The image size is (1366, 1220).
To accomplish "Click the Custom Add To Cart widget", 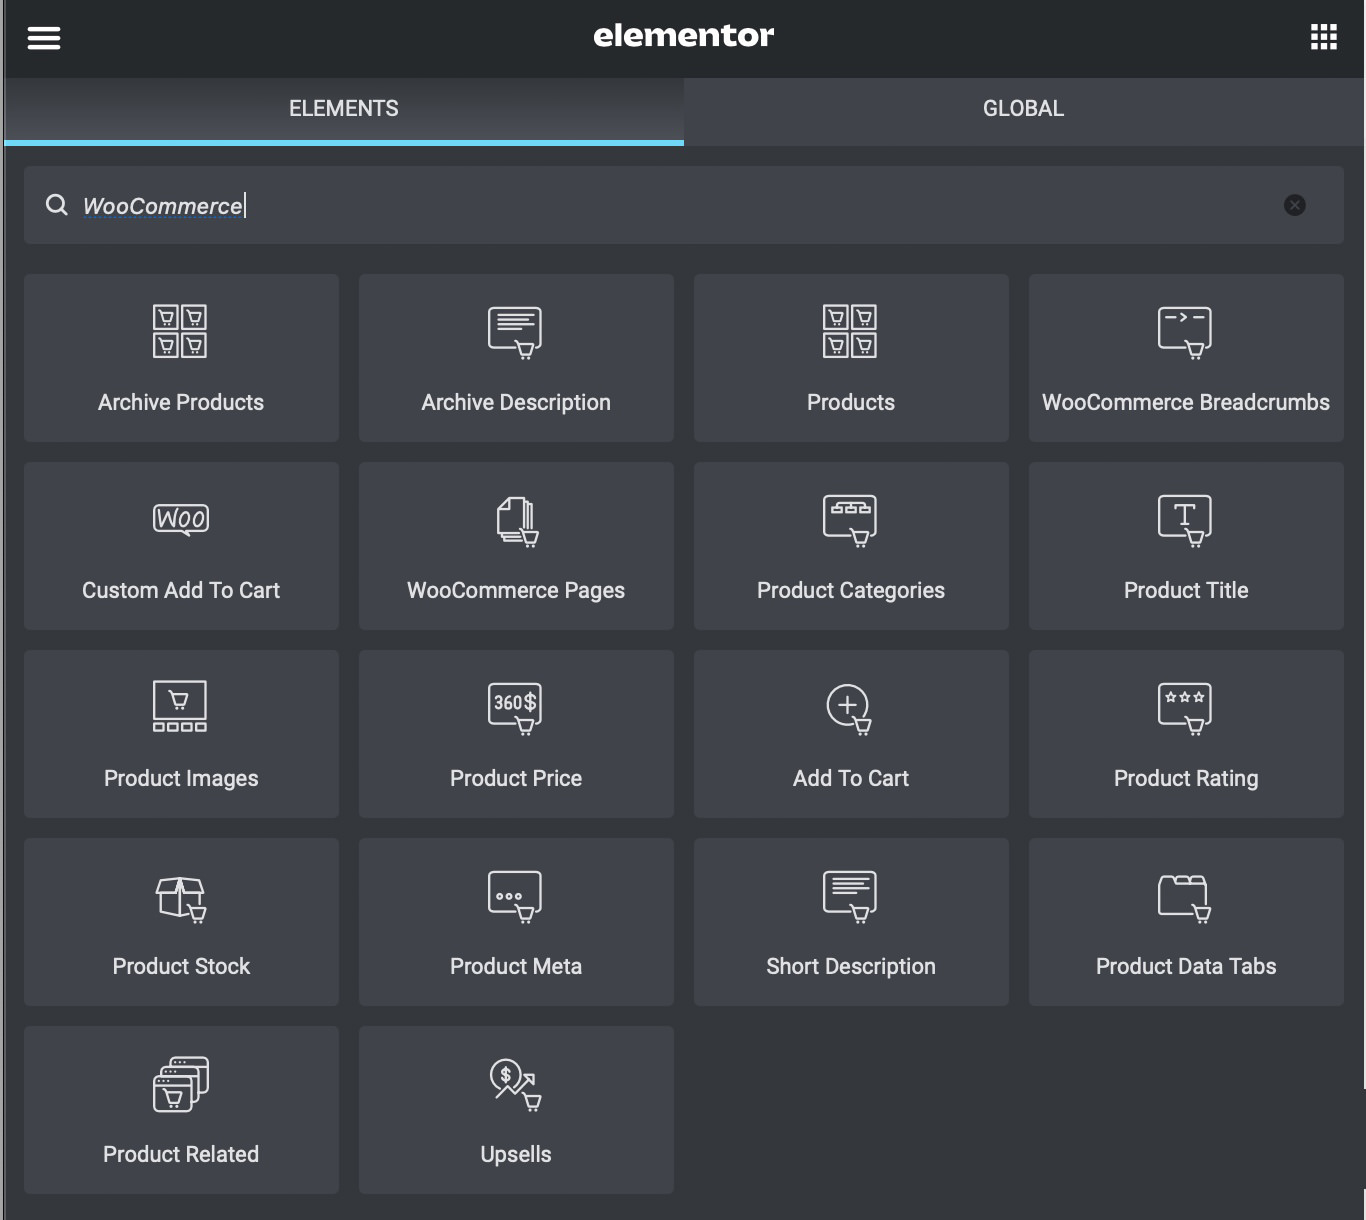I will (181, 546).
